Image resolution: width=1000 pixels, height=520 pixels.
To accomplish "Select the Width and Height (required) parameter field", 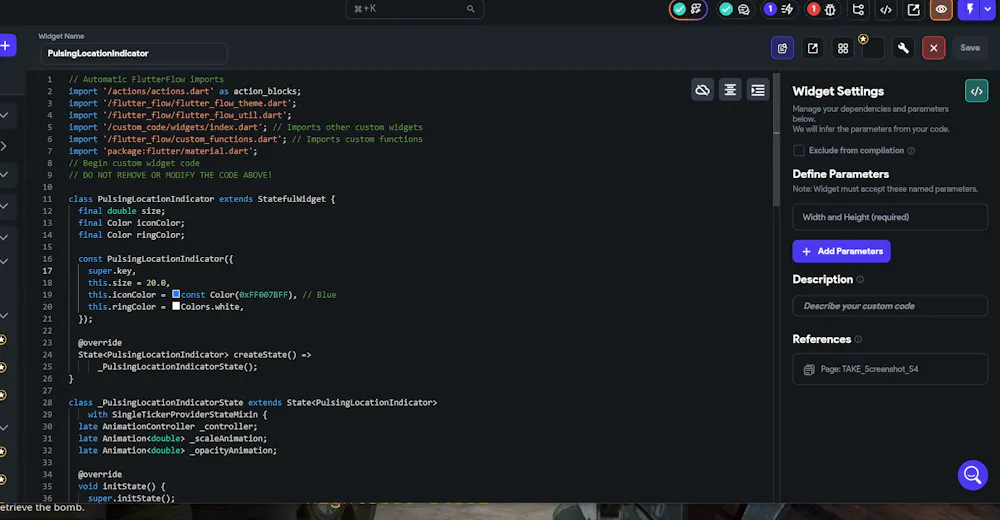I will tap(890, 217).
